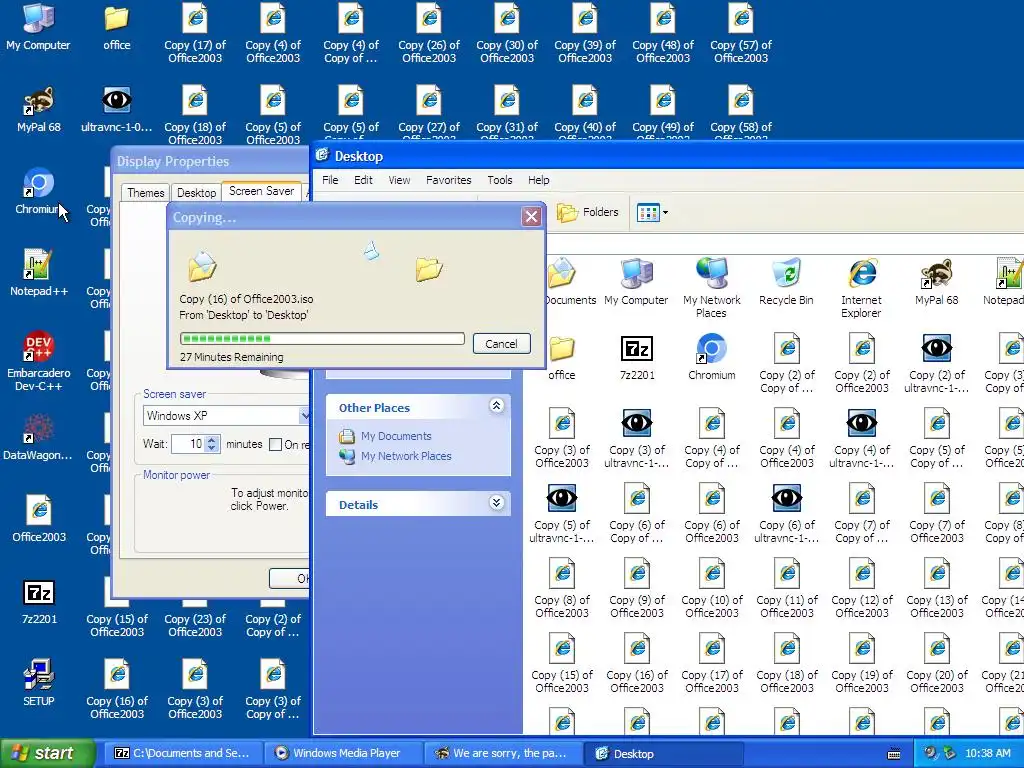Cancel the file copy operation

point(501,344)
